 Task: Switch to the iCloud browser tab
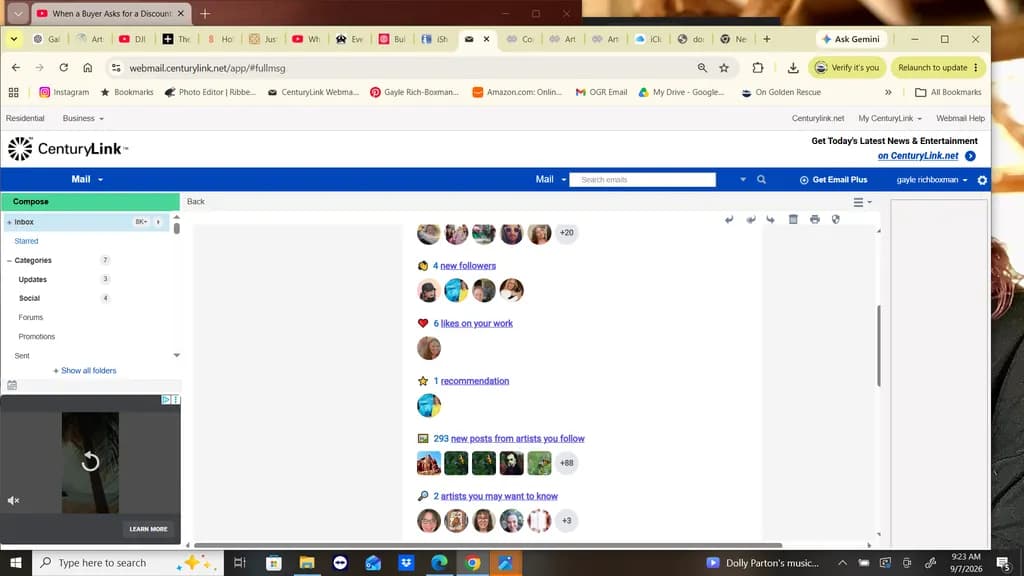point(649,39)
